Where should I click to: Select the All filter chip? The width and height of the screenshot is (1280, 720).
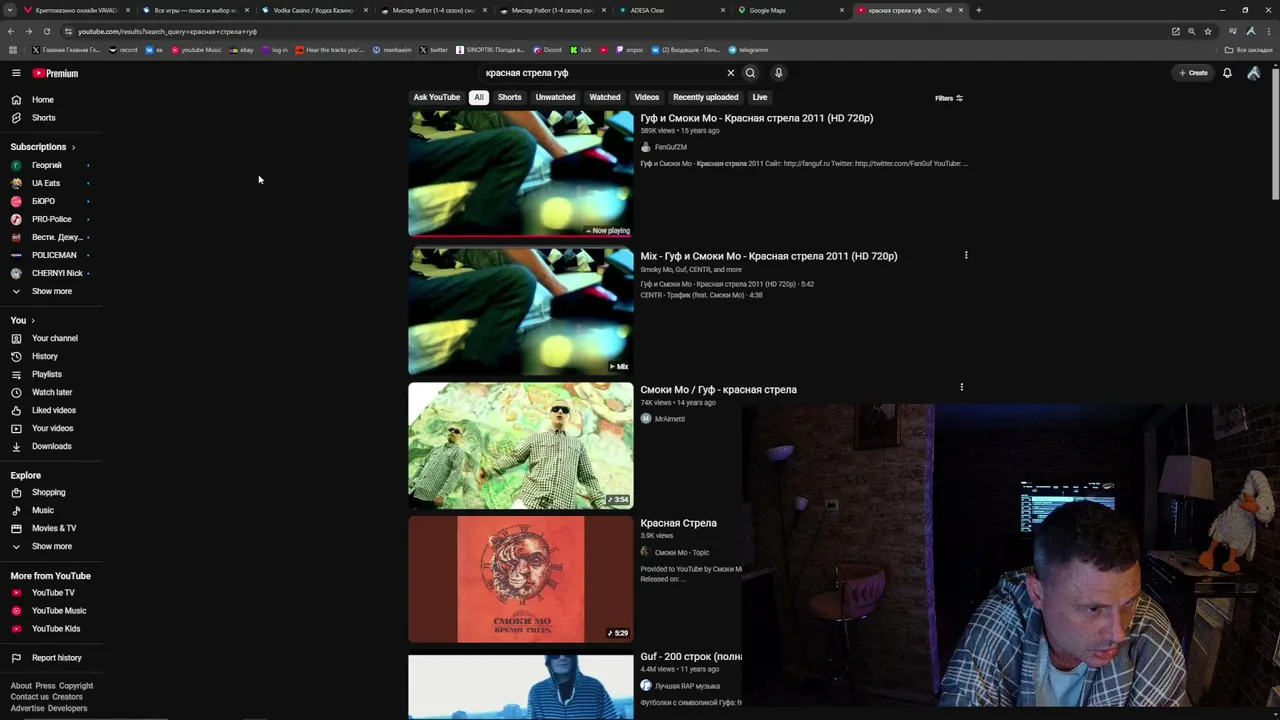pos(479,97)
